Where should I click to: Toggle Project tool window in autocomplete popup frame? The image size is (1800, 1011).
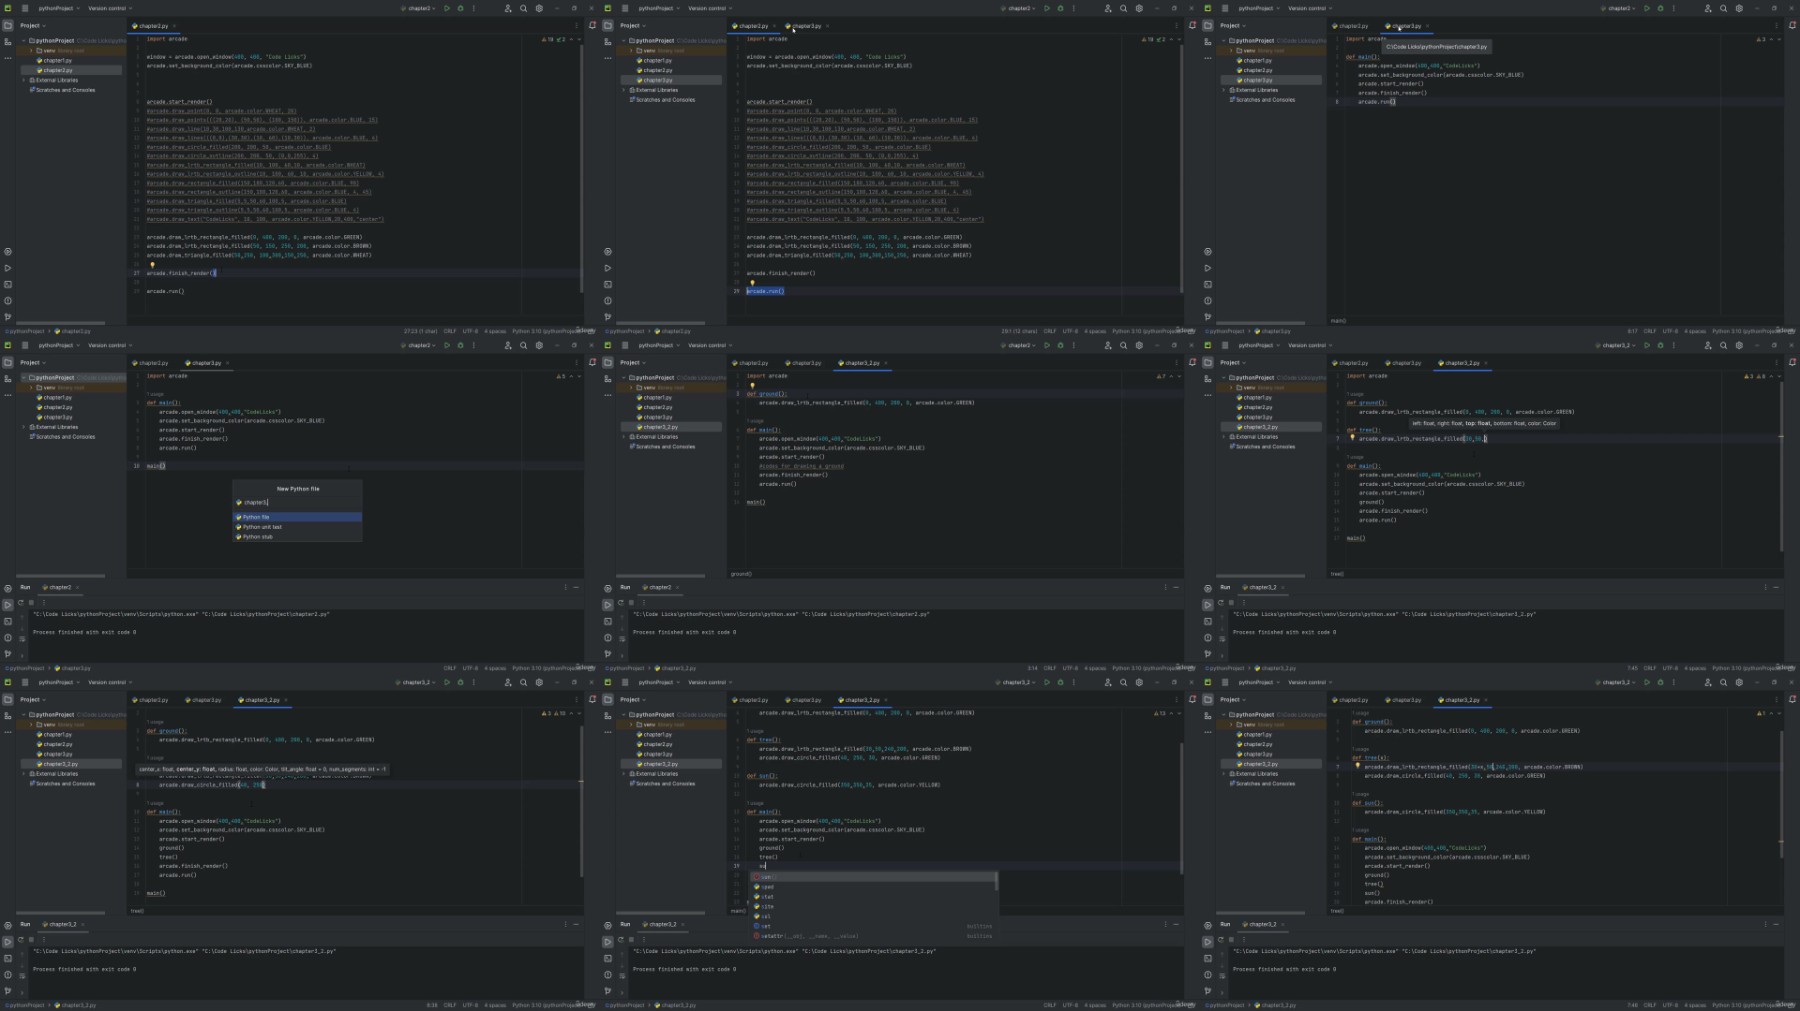click(608, 699)
